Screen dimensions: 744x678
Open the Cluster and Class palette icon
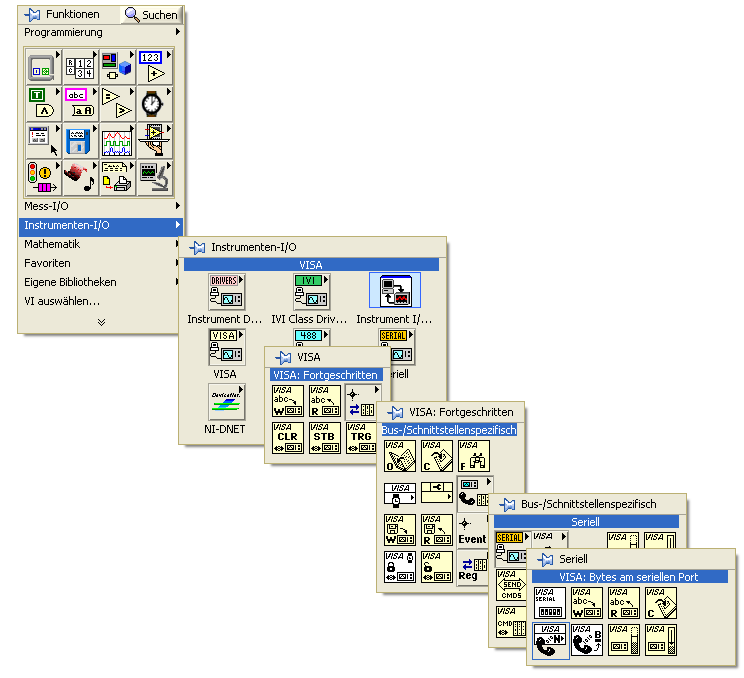pos(117,67)
